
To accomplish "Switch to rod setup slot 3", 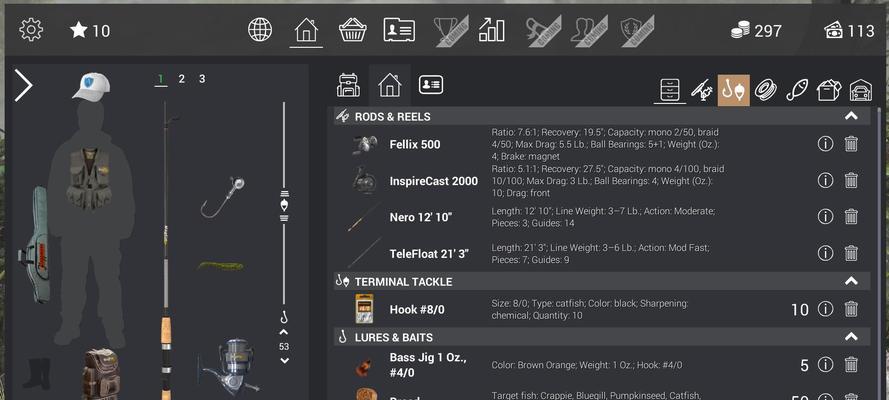I will point(202,79).
